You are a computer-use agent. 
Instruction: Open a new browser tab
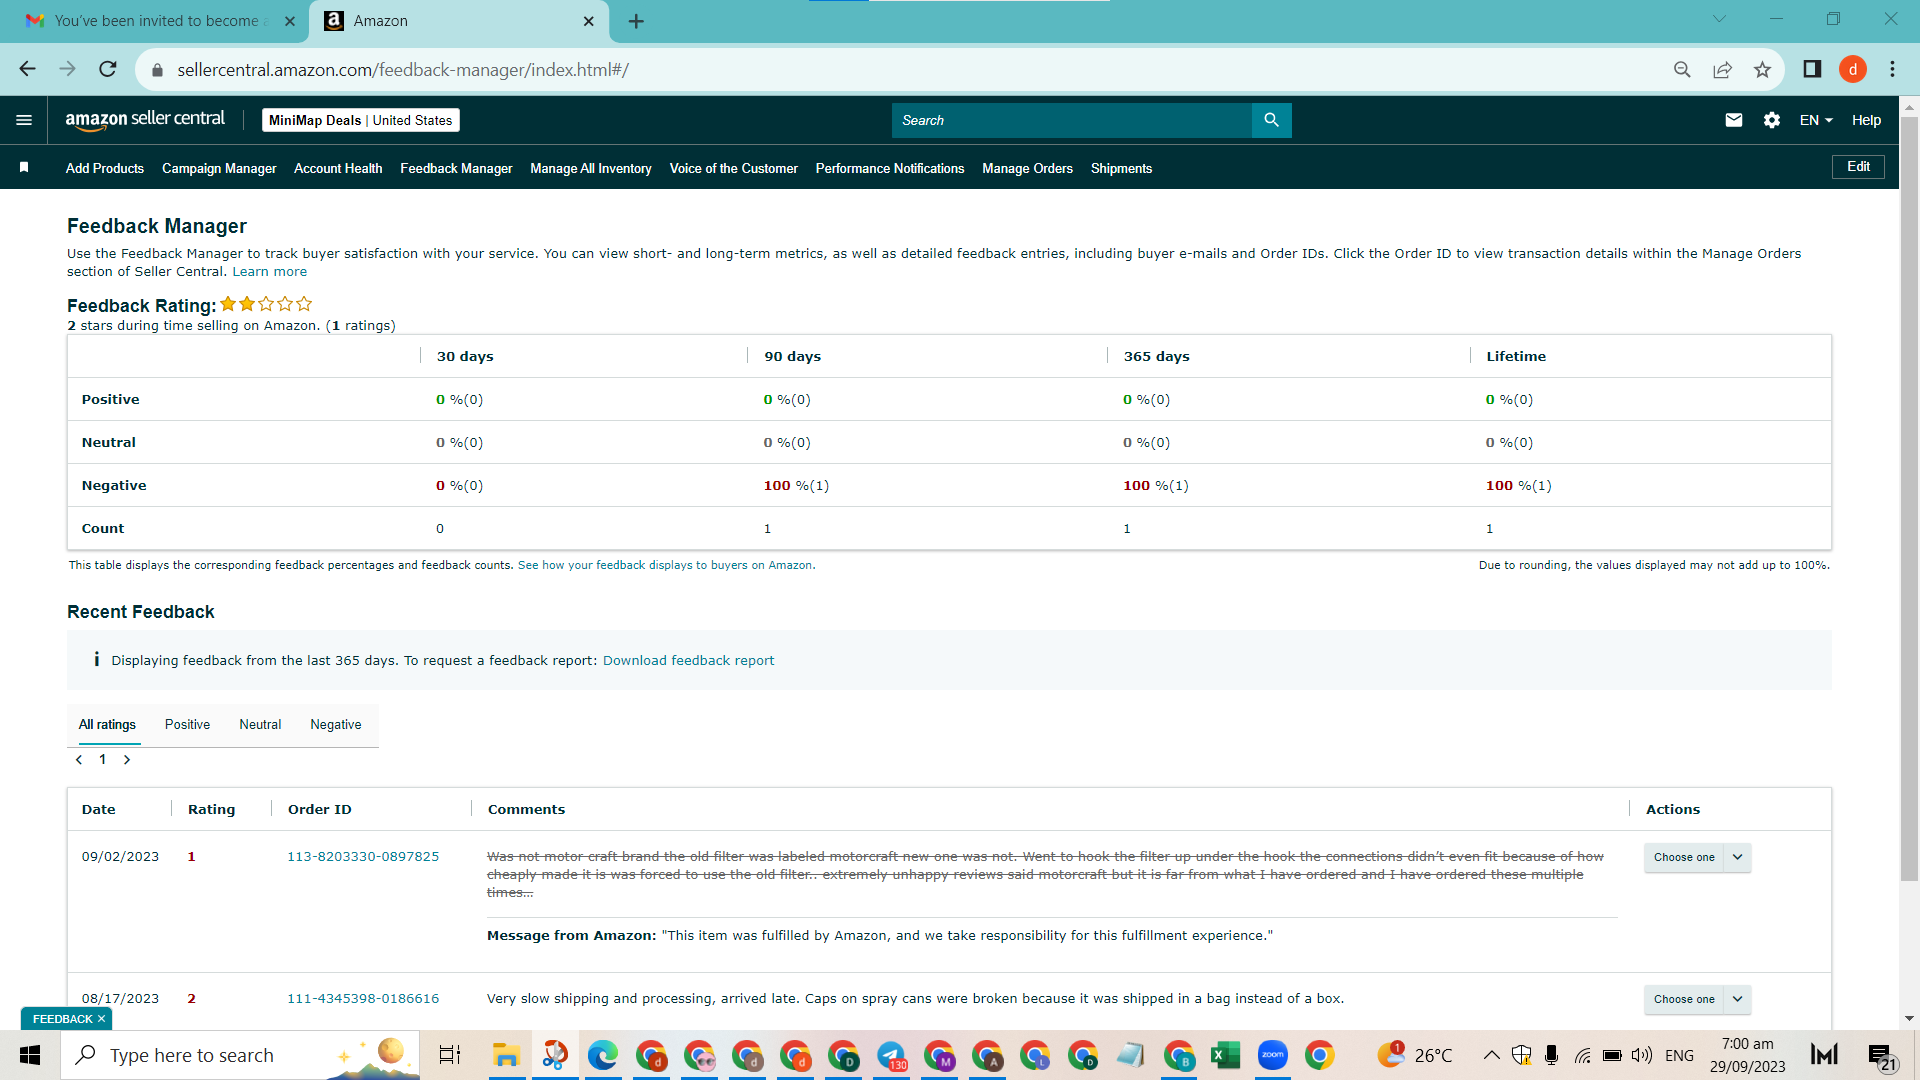click(x=636, y=21)
